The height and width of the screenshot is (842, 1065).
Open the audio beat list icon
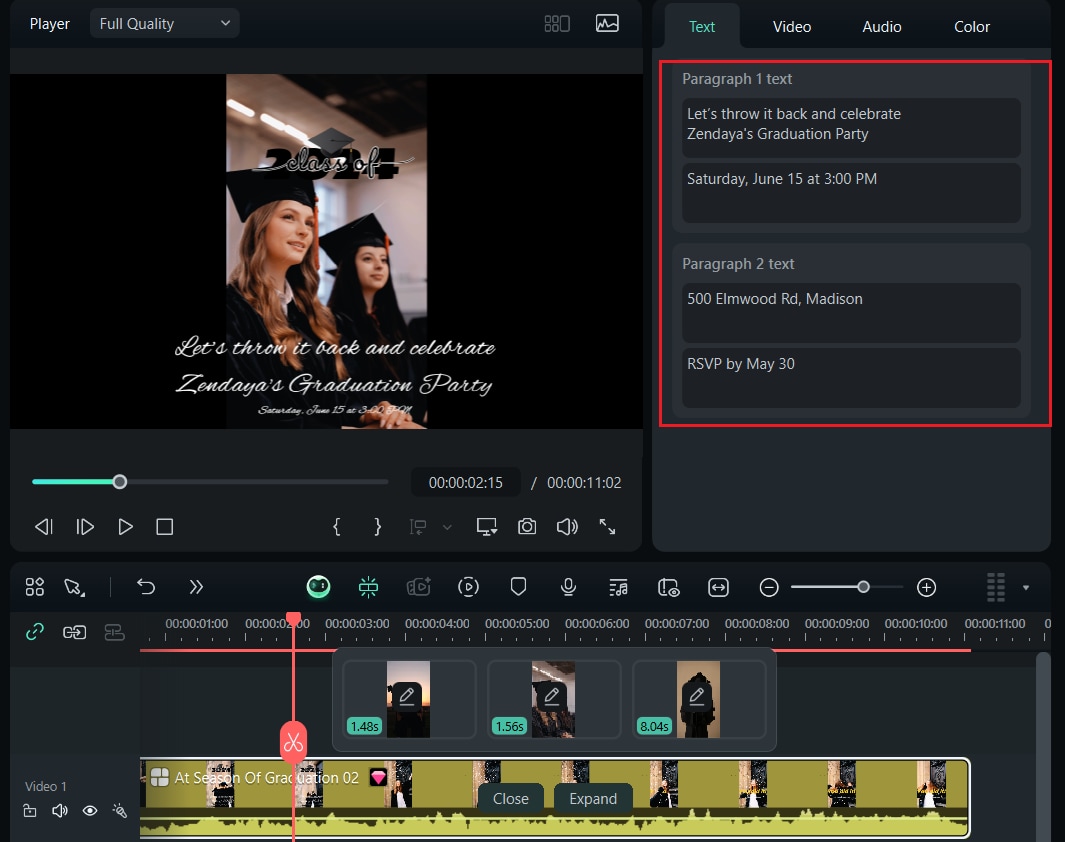pyautogui.click(x=618, y=587)
